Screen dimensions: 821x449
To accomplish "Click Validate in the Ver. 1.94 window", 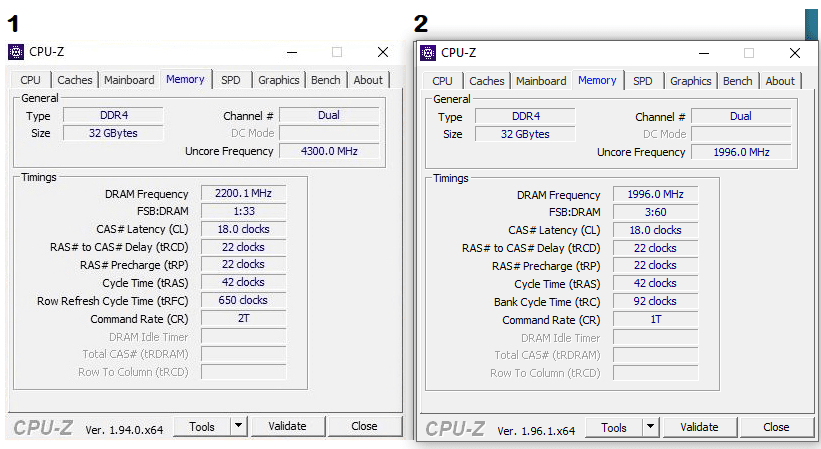I will coord(287,426).
